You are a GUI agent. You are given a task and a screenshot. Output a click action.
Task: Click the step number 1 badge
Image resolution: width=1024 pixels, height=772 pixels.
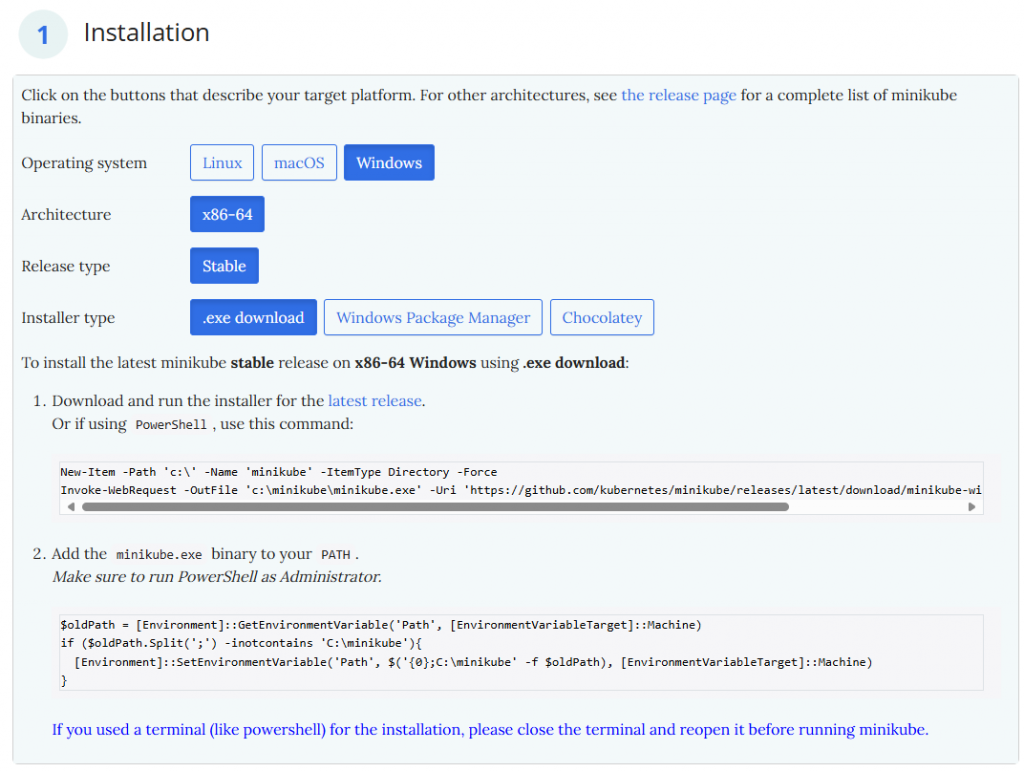[43, 35]
